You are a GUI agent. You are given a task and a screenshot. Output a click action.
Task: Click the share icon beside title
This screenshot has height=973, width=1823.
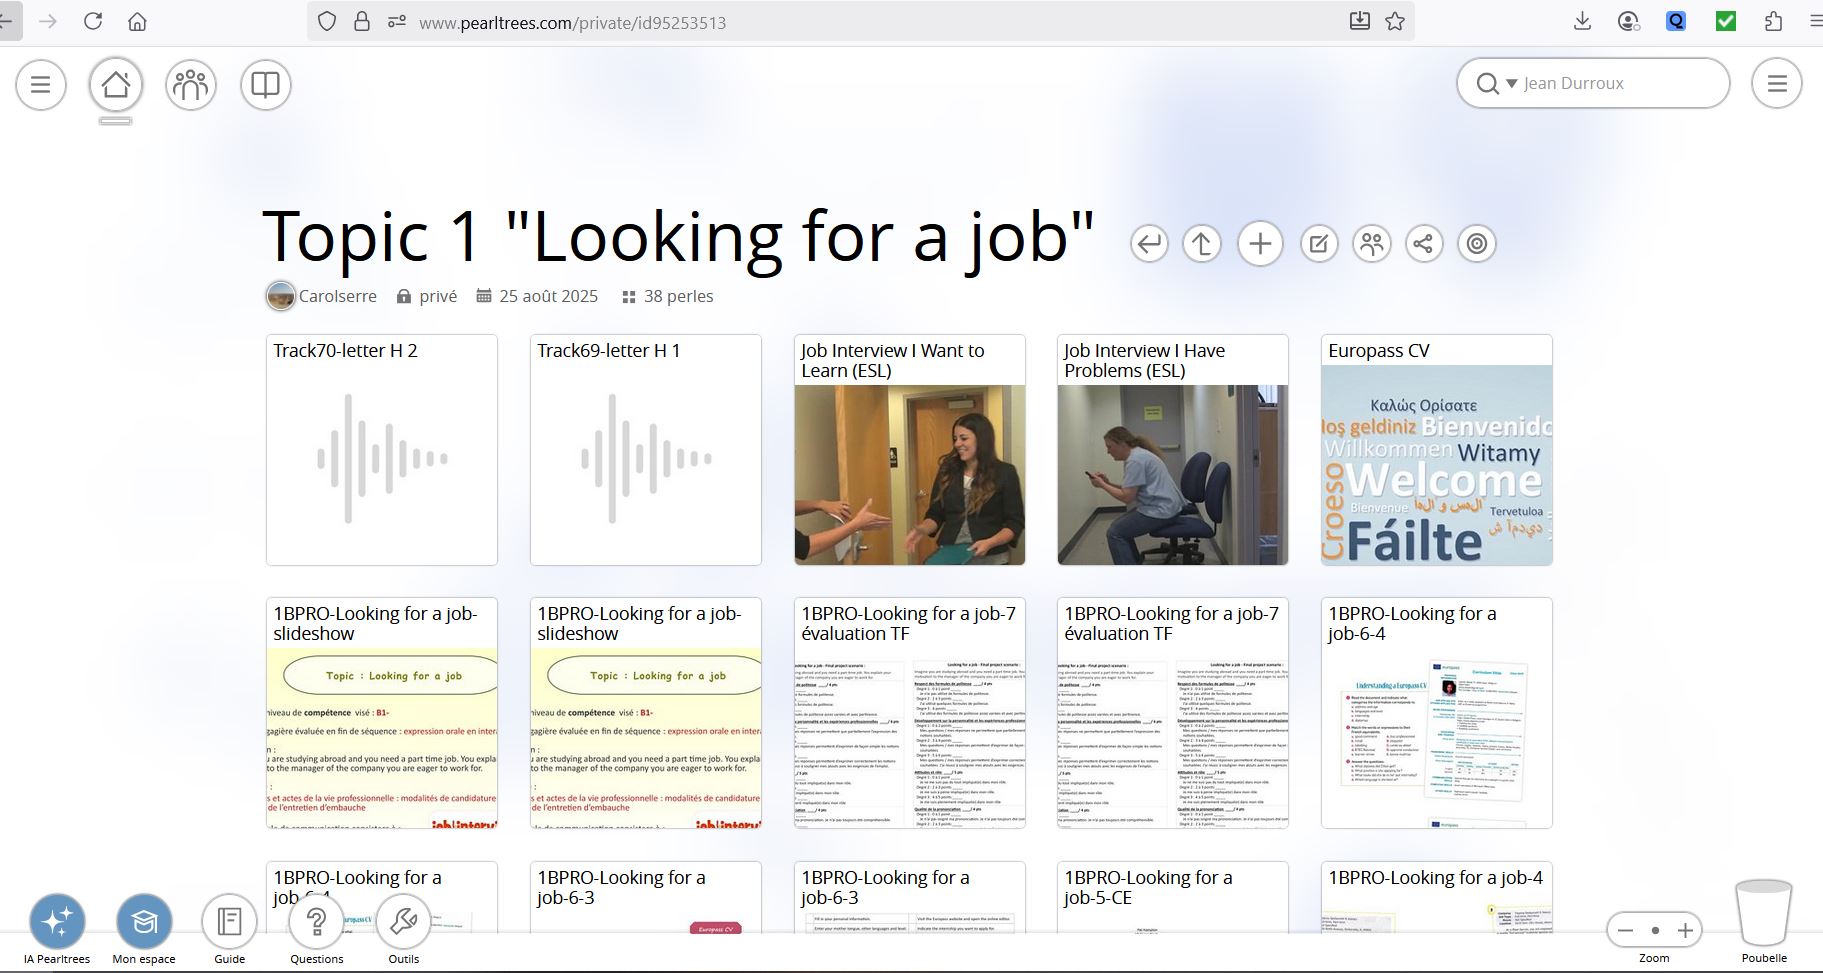pos(1424,243)
